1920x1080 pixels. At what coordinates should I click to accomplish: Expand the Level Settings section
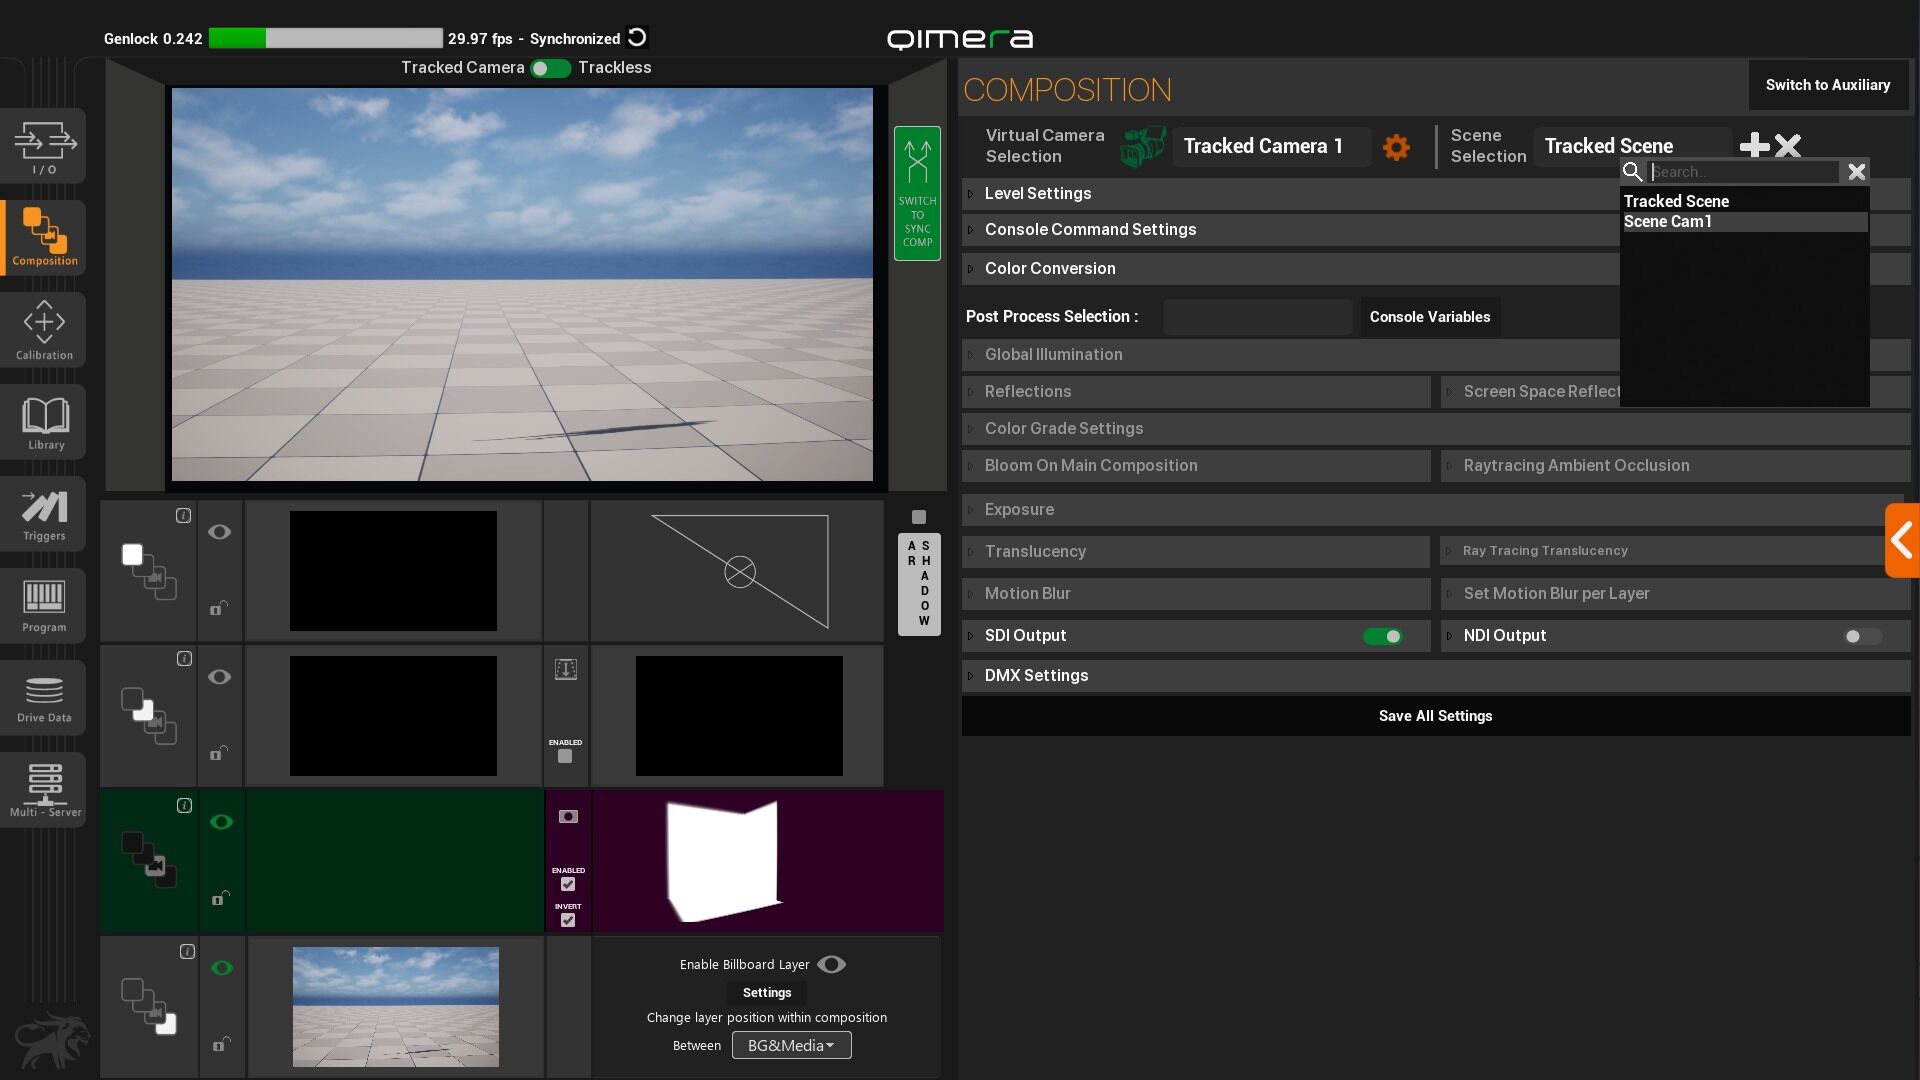tap(1037, 193)
